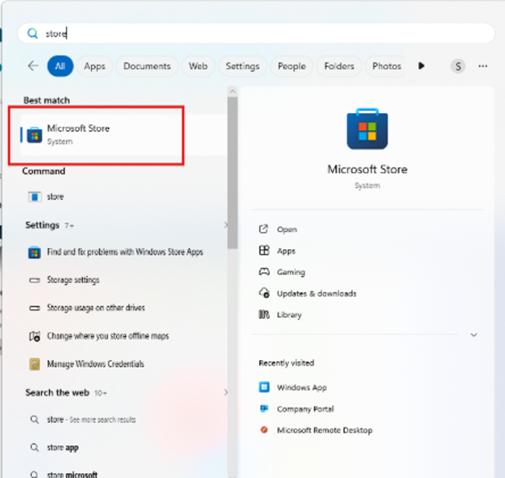Image resolution: width=505 pixels, height=478 pixels.
Task: Select the Apps filter tab
Action: coord(95,66)
